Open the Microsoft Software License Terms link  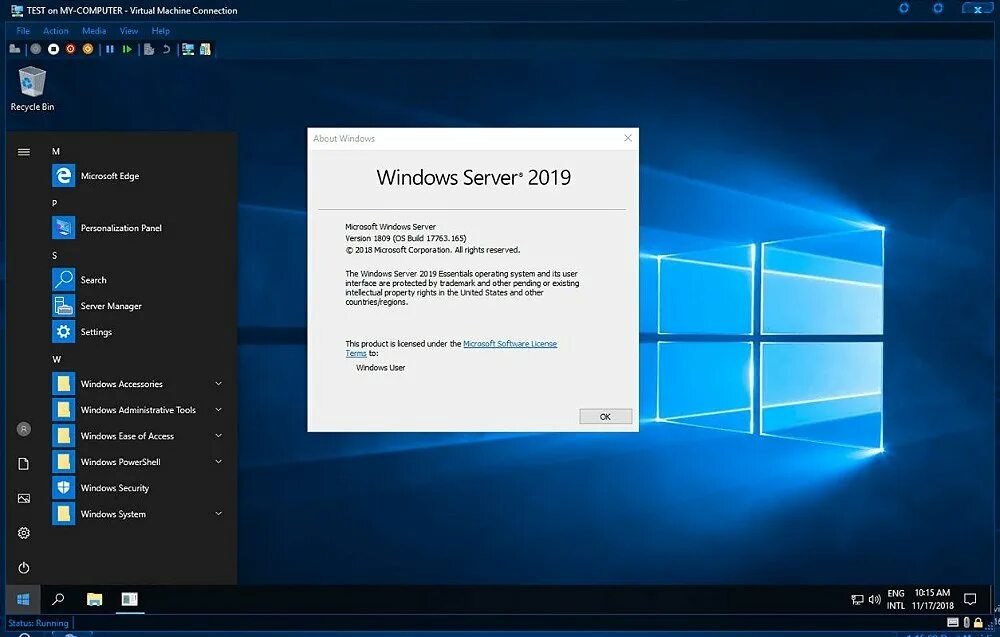tap(510, 343)
